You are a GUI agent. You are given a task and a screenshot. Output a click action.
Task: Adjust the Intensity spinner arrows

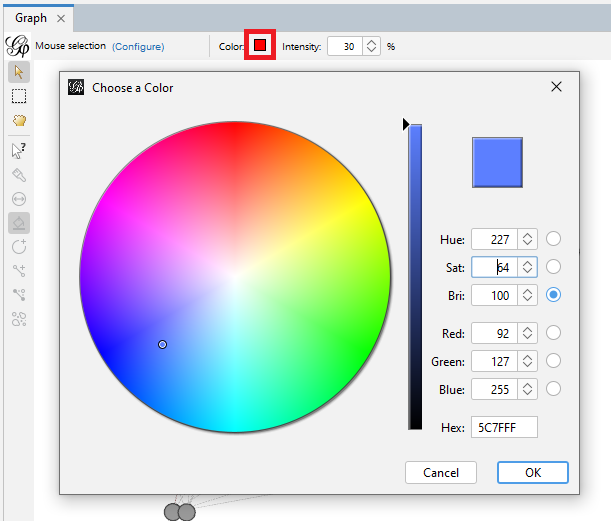pyautogui.click(x=371, y=46)
